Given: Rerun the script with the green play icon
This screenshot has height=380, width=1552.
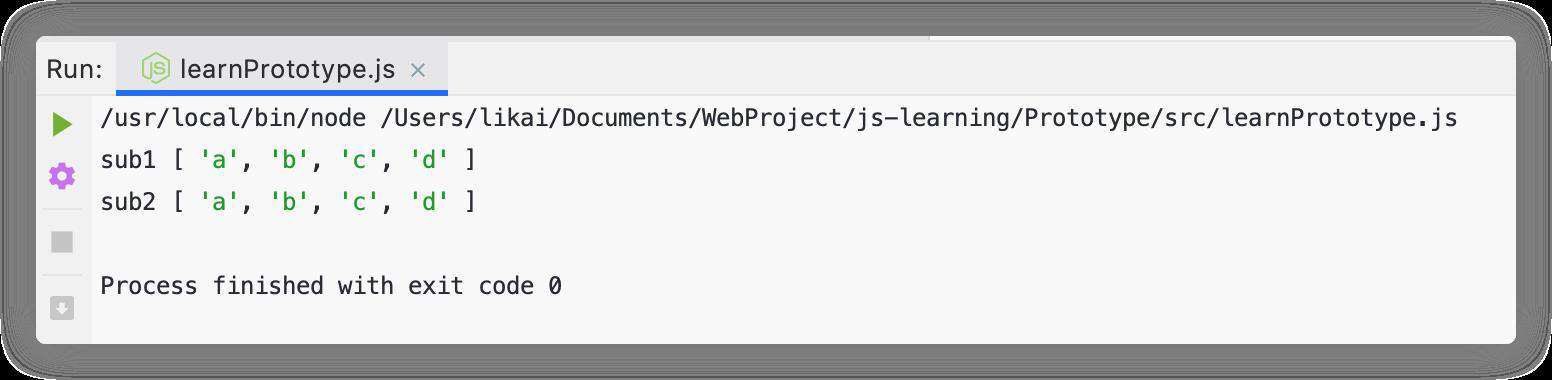Looking at the screenshot, I should point(62,125).
